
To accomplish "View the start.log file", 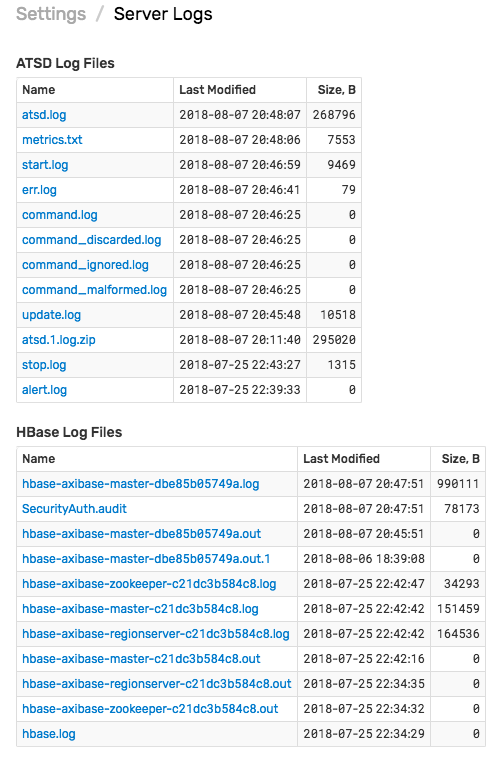I will tap(45, 165).
